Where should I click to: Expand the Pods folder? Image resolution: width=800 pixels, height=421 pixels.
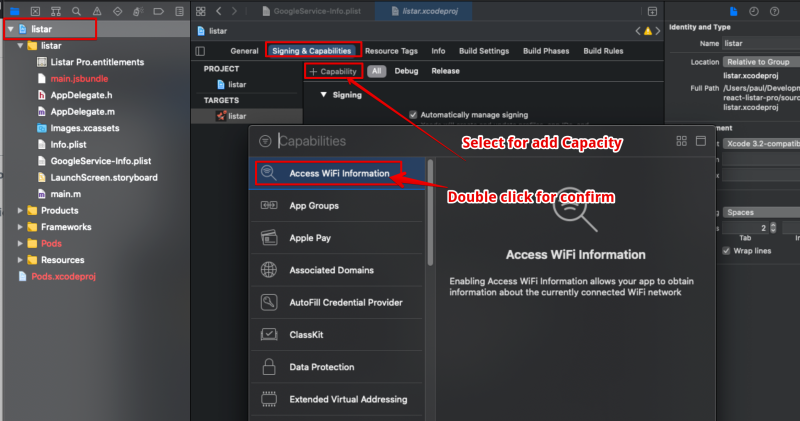tap(20, 243)
